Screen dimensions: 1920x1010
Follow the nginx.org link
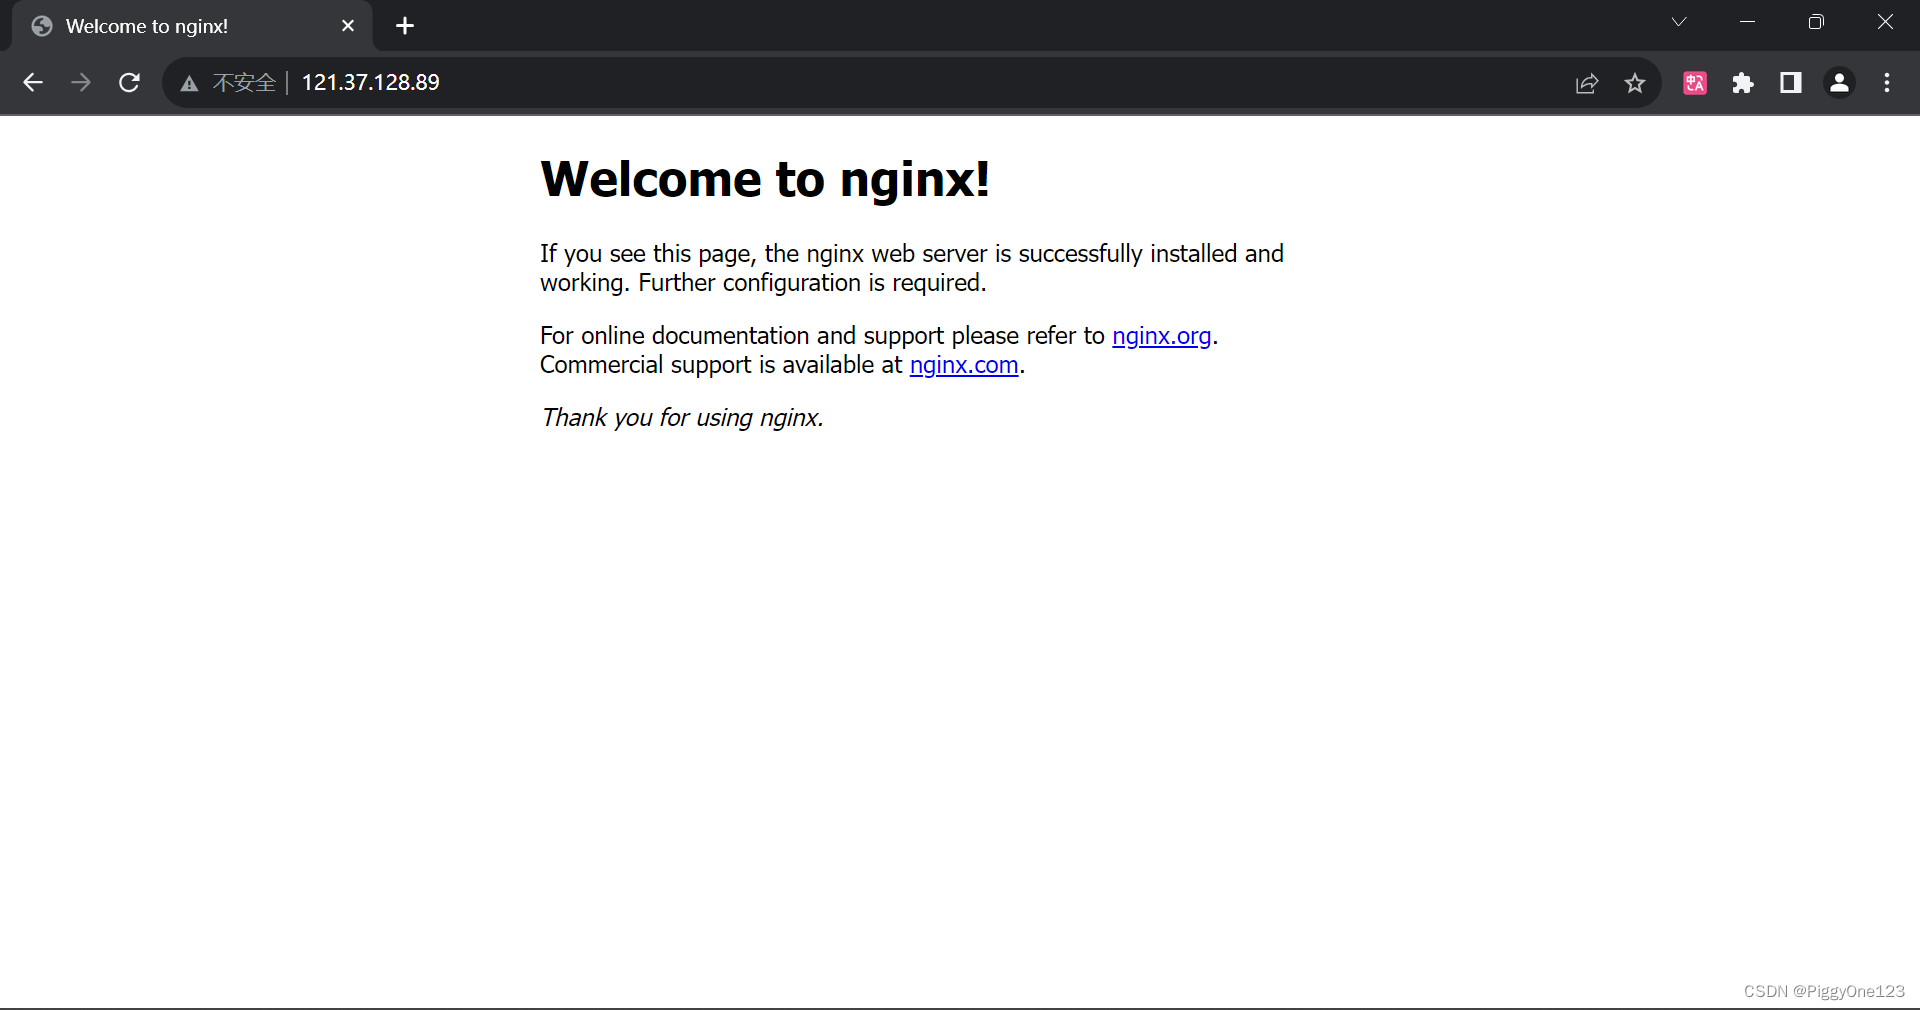1161,336
